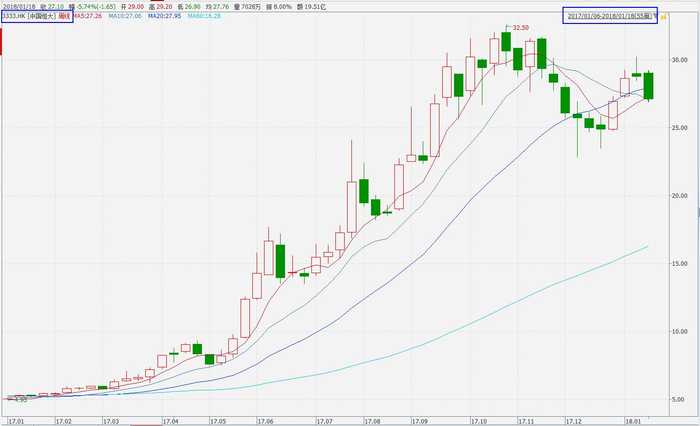The image size is (700, 426).
Task: Click the 量 7028万 volume value in the header
Action: tap(247, 7)
